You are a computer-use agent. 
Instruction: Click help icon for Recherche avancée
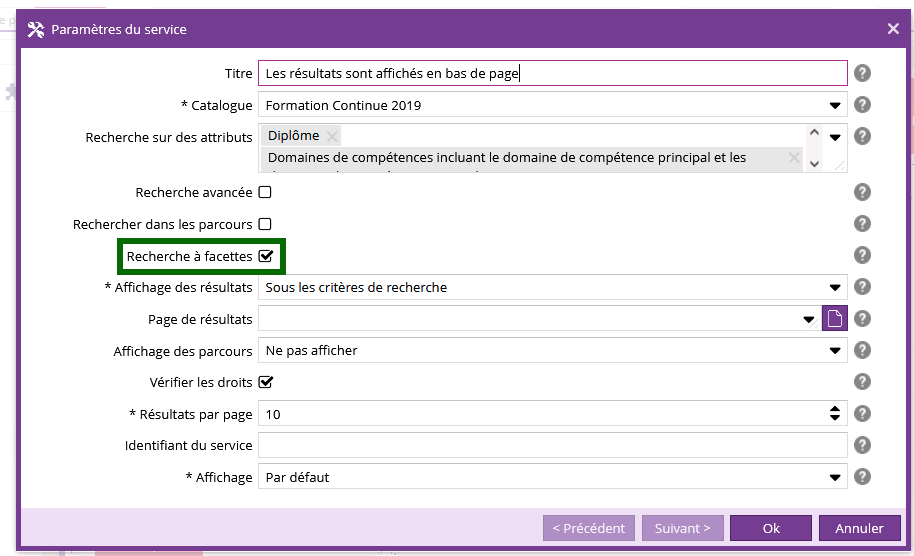(x=862, y=192)
